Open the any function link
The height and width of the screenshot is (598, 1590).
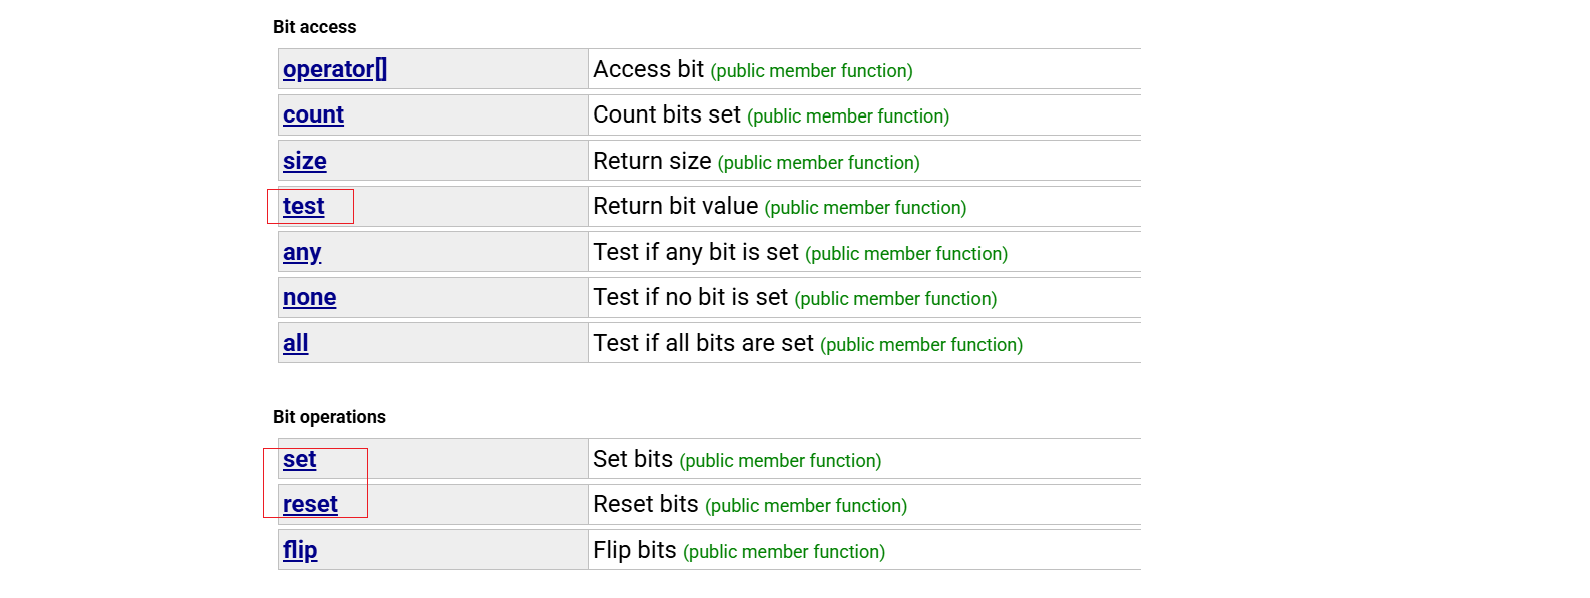tap(302, 252)
